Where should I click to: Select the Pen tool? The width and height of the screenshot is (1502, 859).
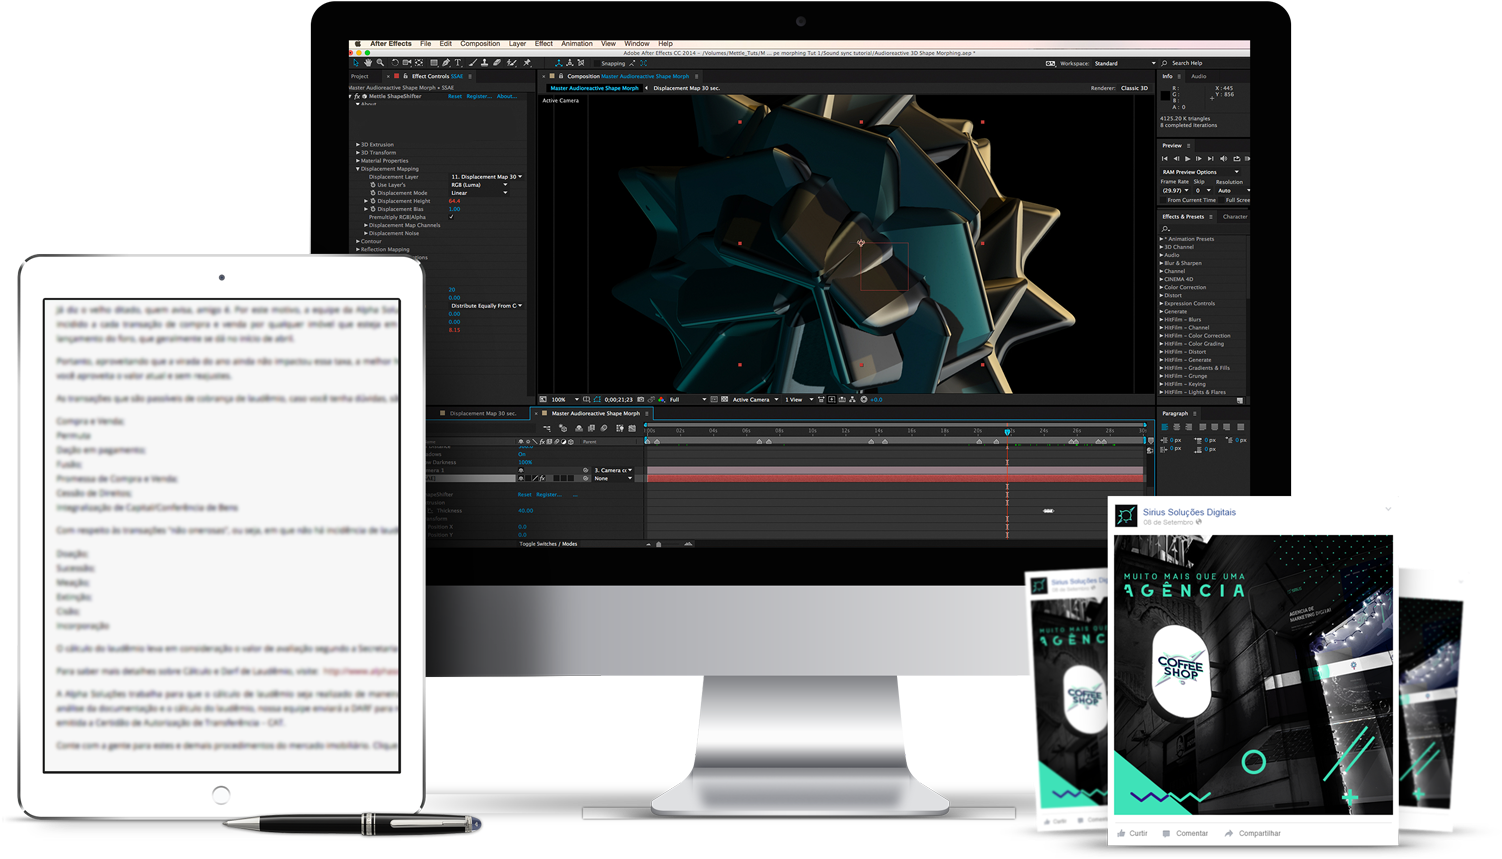click(x=446, y=63)
